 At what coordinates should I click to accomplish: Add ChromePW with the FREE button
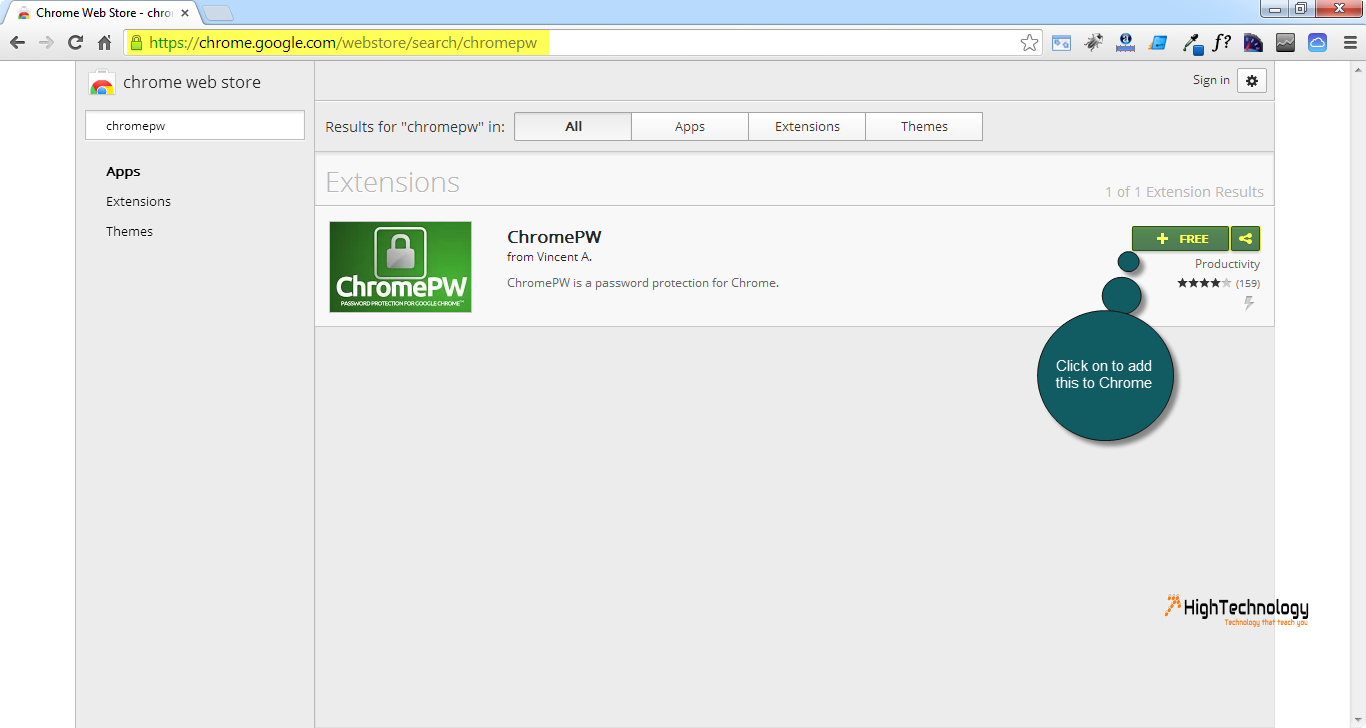coord(1180,238)
